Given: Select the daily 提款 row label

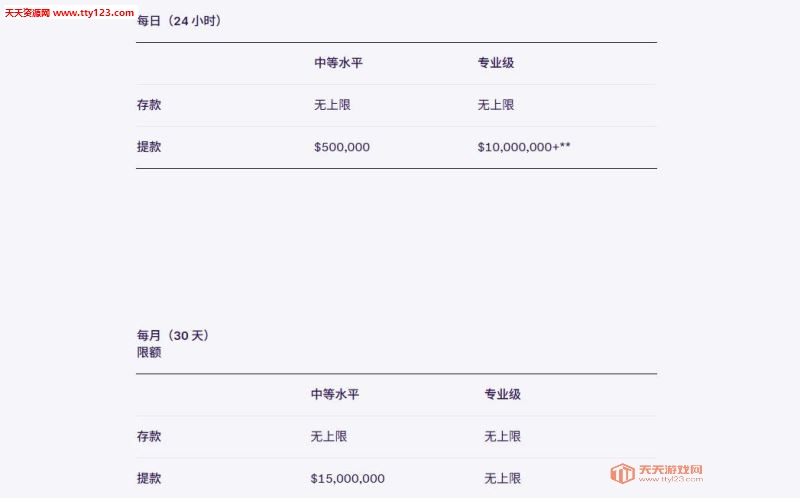Looking at the screenshot, I should [x=149, y=146].
